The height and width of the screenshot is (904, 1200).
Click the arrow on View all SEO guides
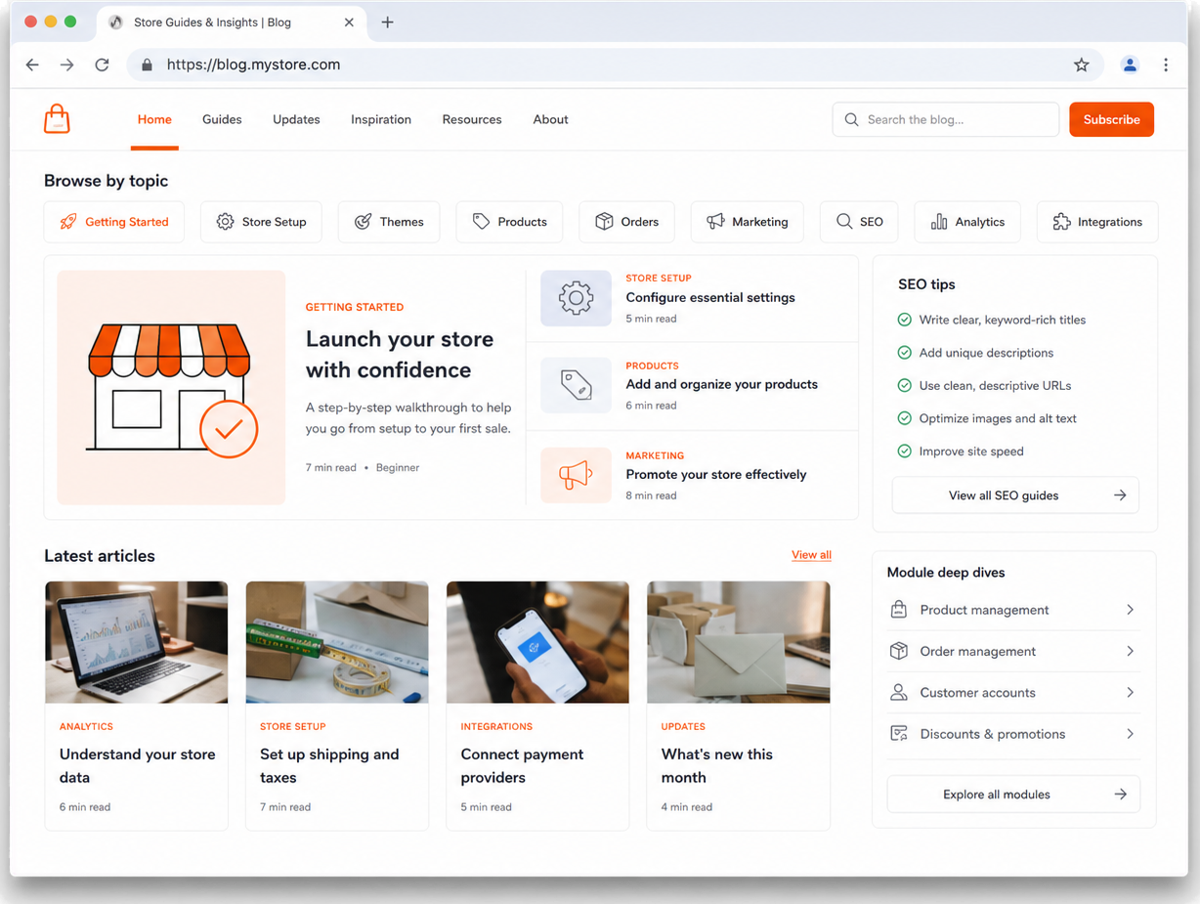point(1120,495)
